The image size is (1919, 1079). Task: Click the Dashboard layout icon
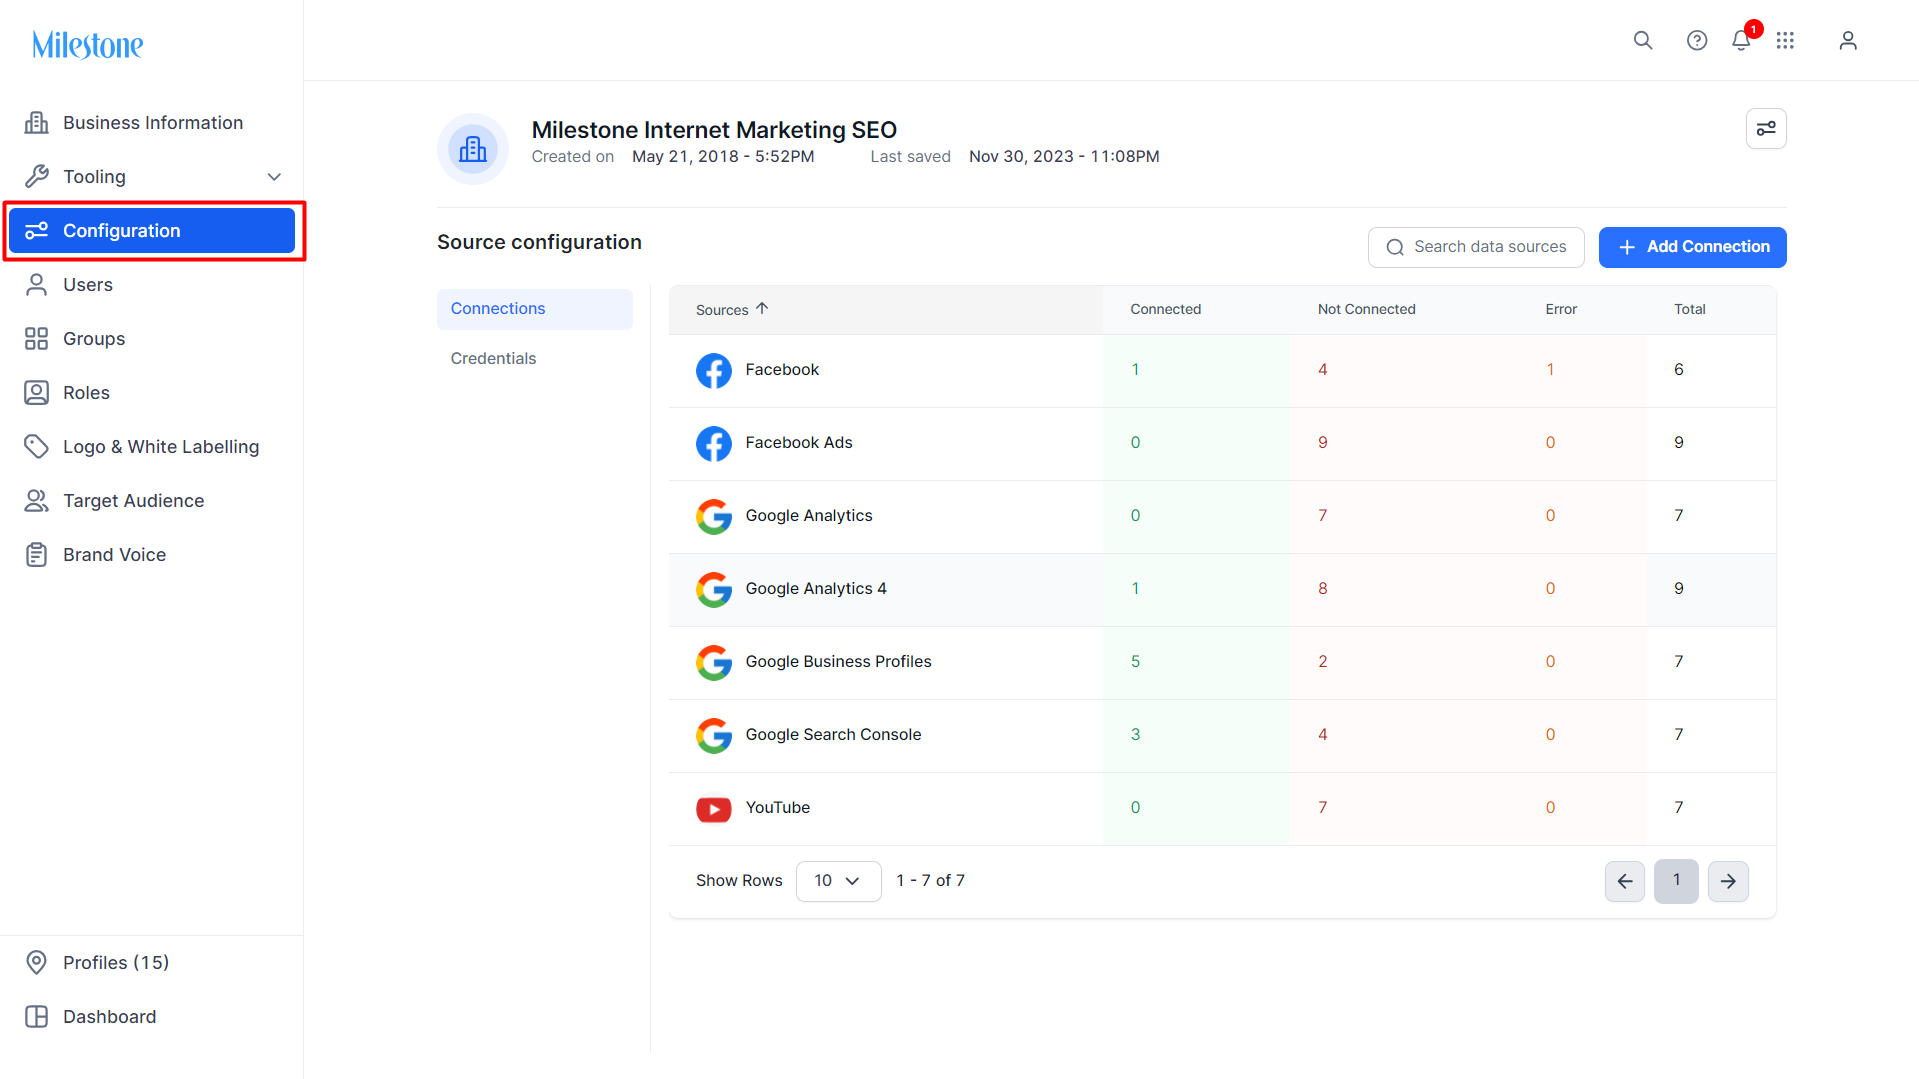pos(37,1017)
